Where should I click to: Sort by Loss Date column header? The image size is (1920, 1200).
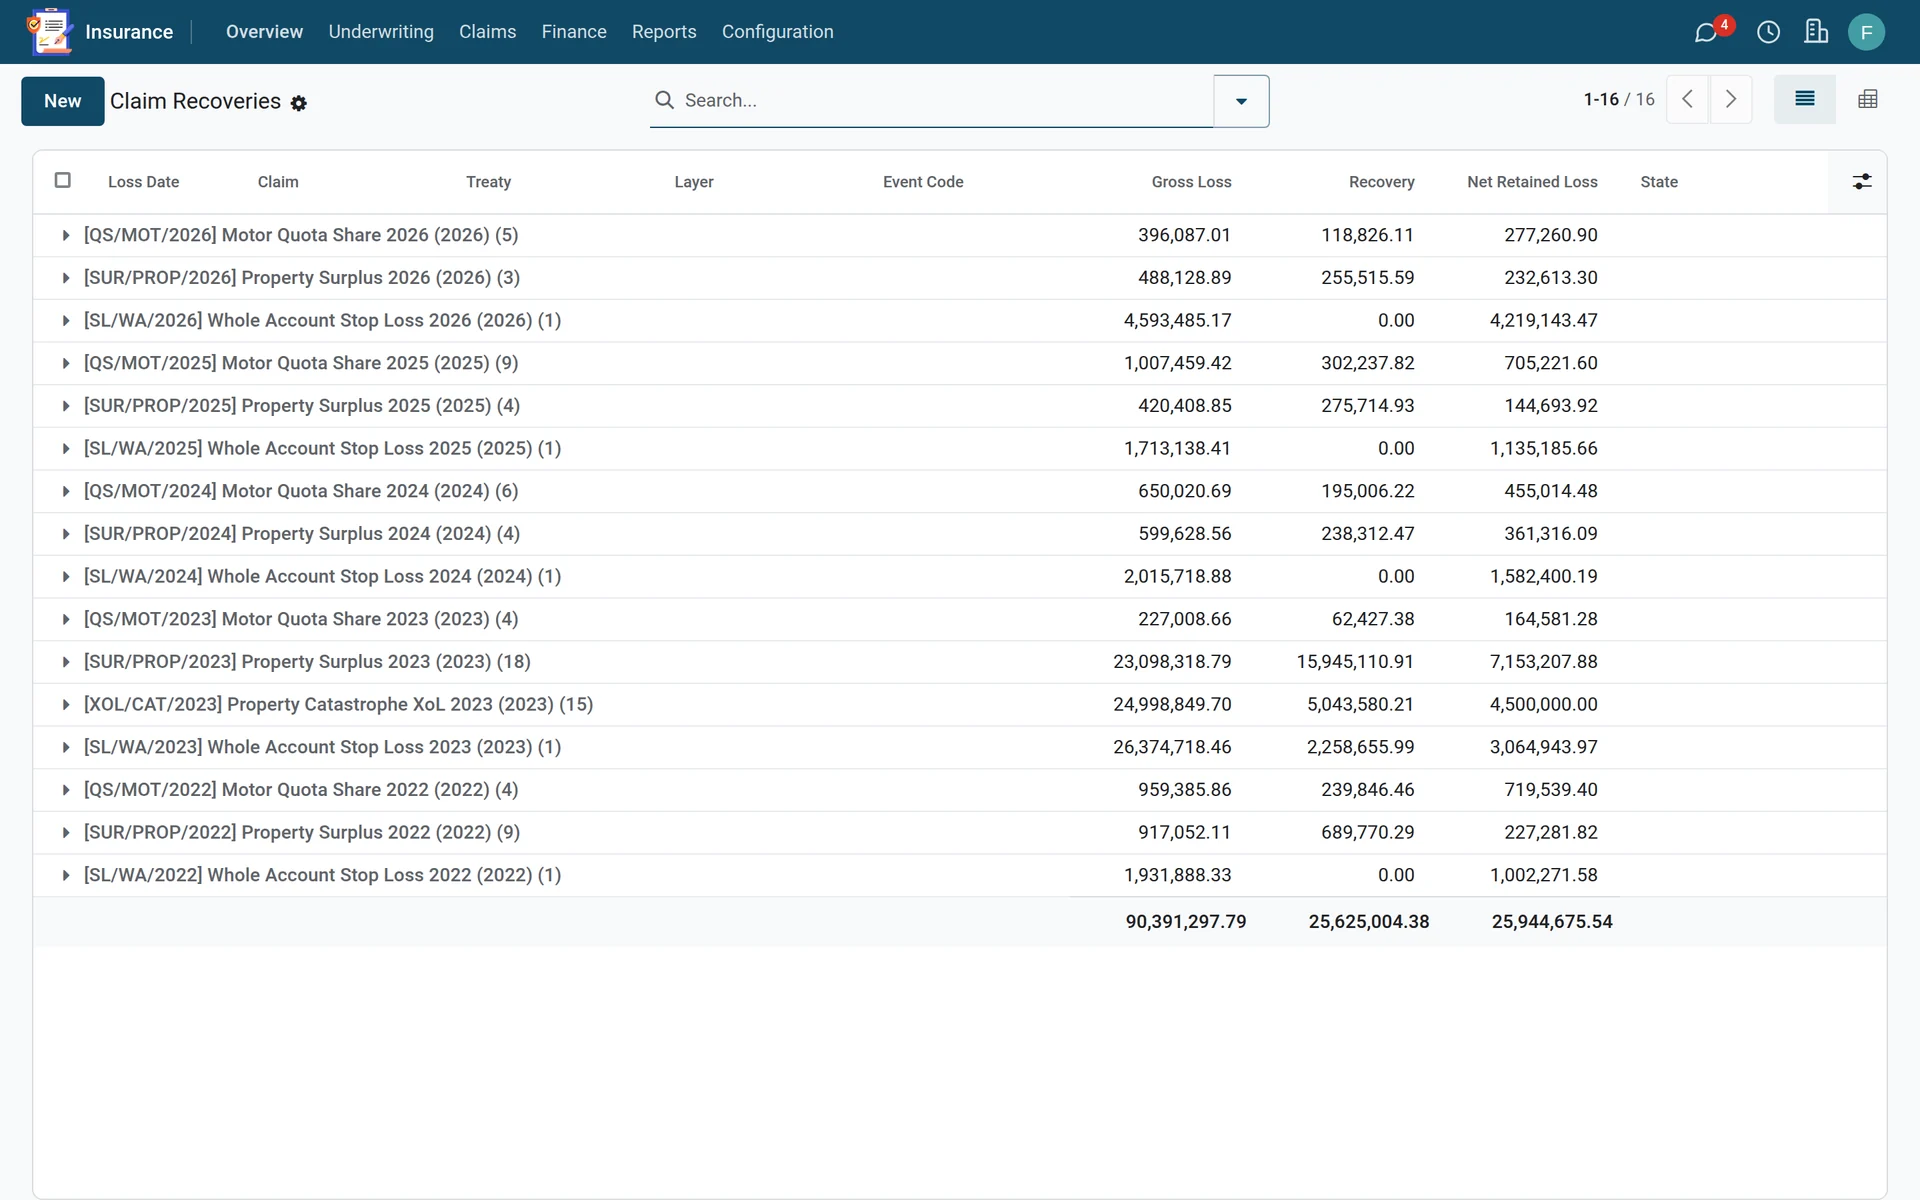tap(144, 182)
